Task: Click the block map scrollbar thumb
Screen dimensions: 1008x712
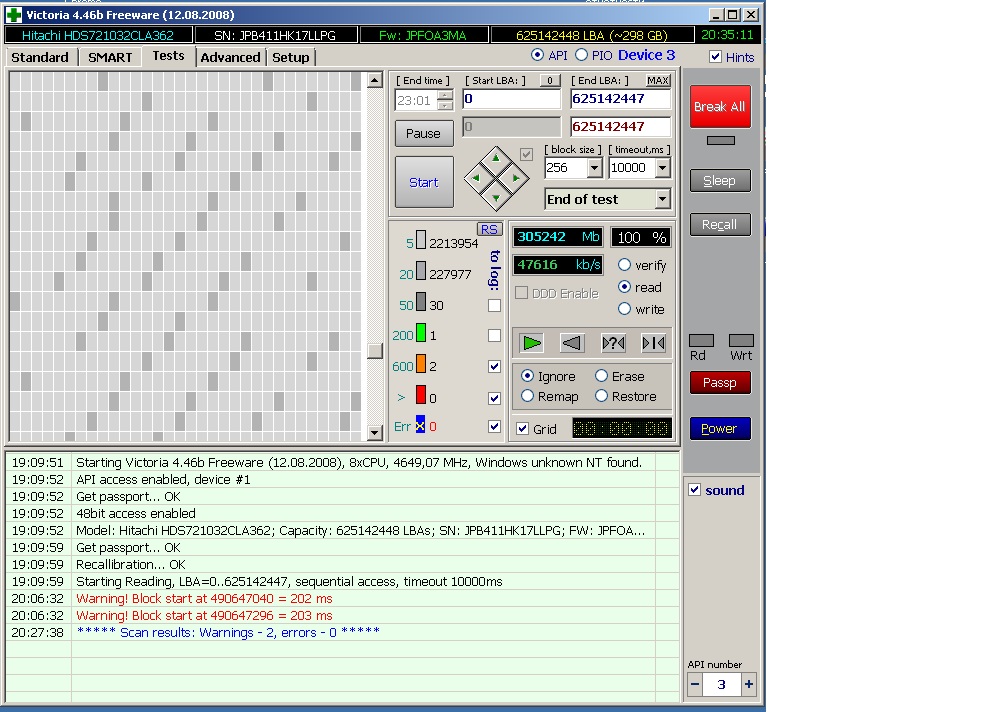Action: coord(375,351)
